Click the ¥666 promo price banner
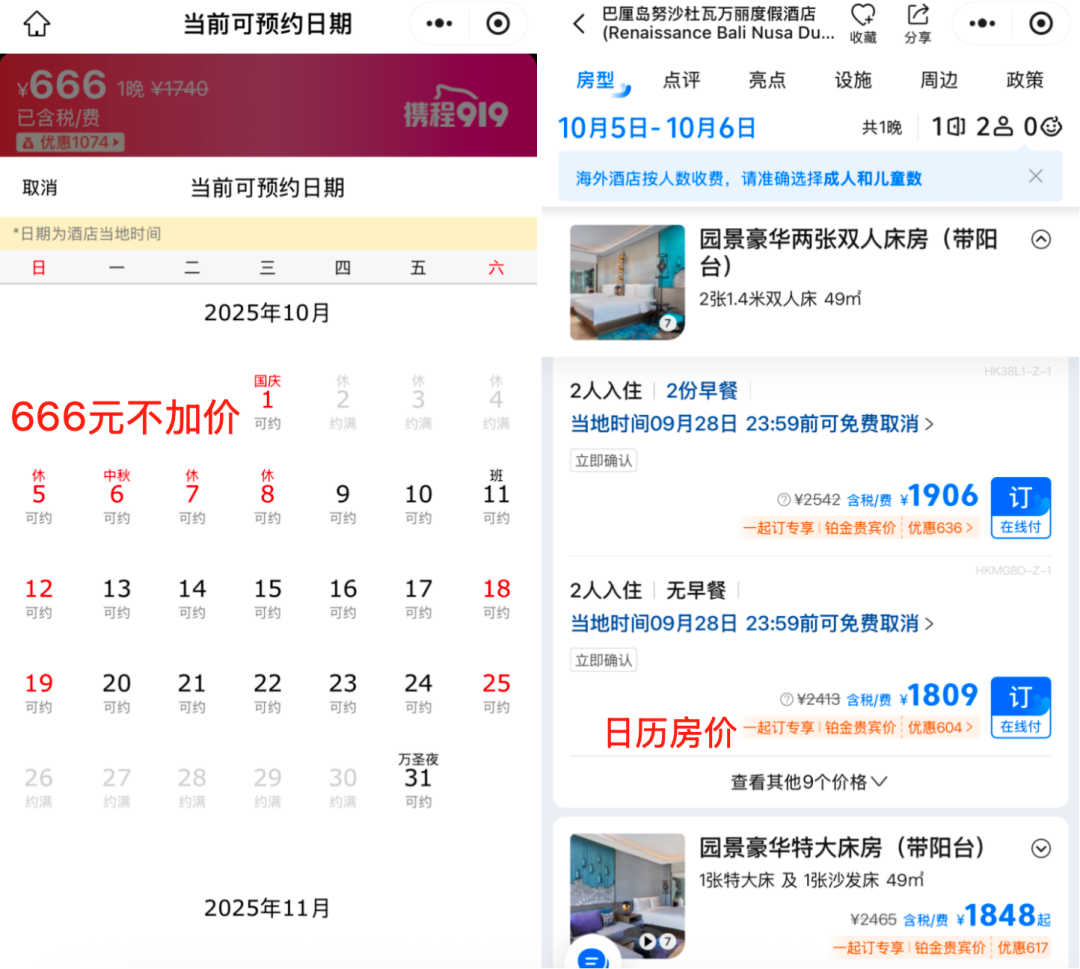The height and width of the screenshot is (969, 1080). click(x=269, y=105)
